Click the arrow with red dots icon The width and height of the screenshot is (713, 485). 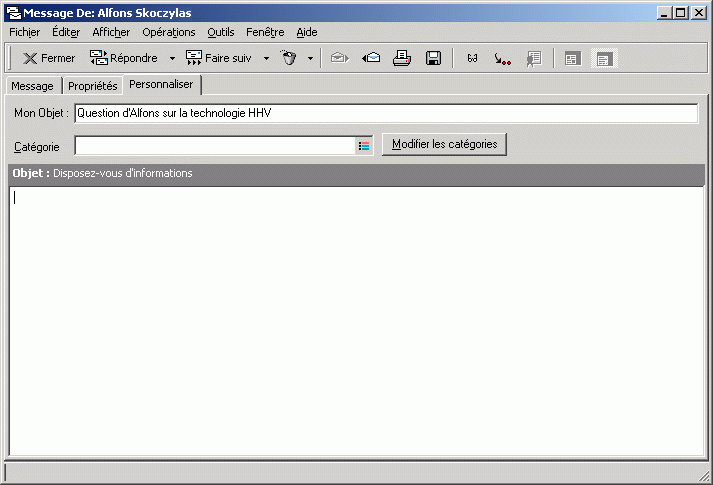(x=502, y=59)
